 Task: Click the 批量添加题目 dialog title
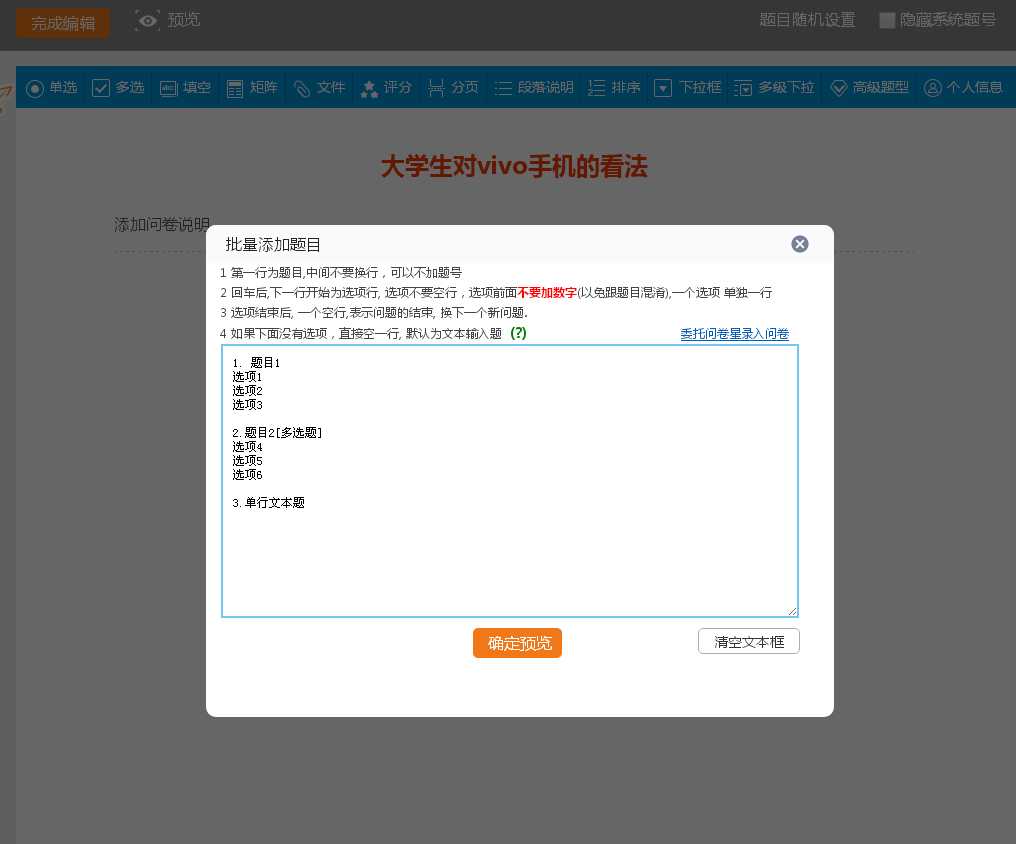pos(273,245)
